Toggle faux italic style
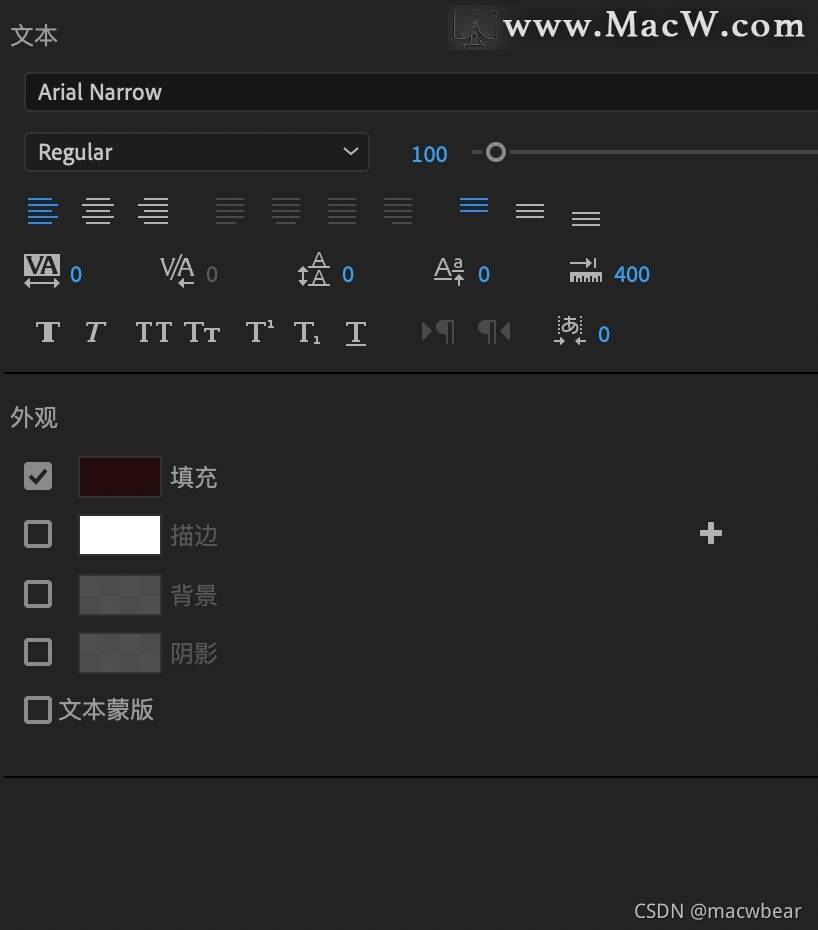Viewport: 818px width, 930px height. click(x=95, y=332)
